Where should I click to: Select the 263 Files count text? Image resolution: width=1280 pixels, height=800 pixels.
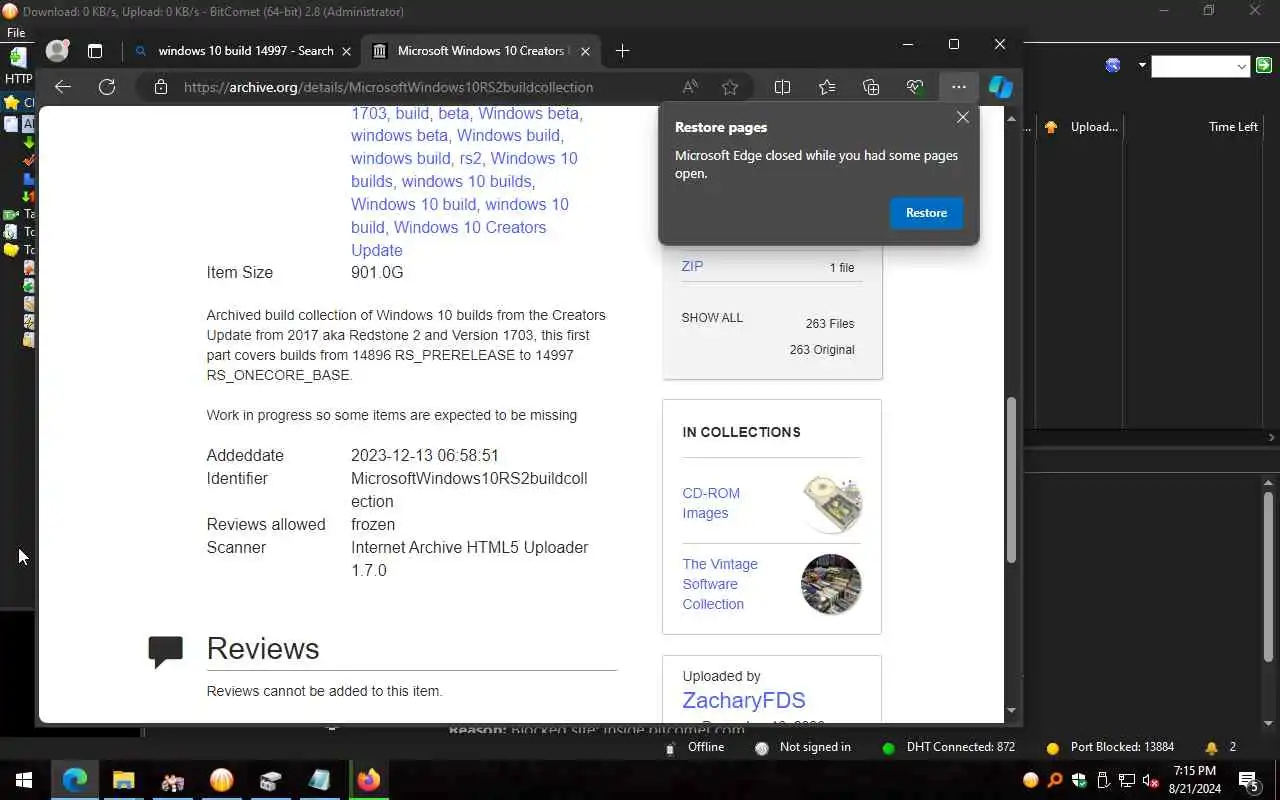(x=830, y=324)
